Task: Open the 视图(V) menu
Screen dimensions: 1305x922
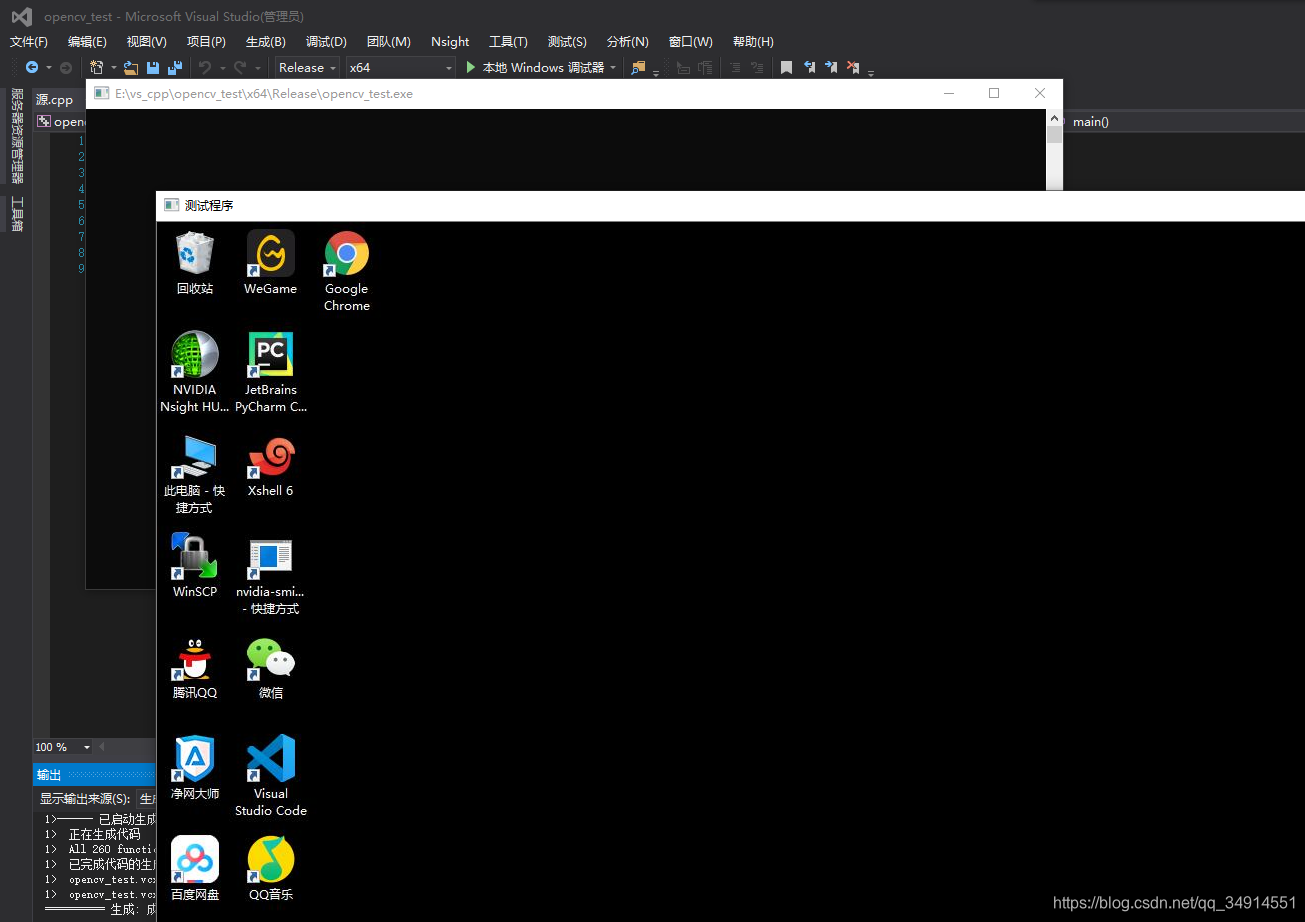Action: tap(146, 42)
